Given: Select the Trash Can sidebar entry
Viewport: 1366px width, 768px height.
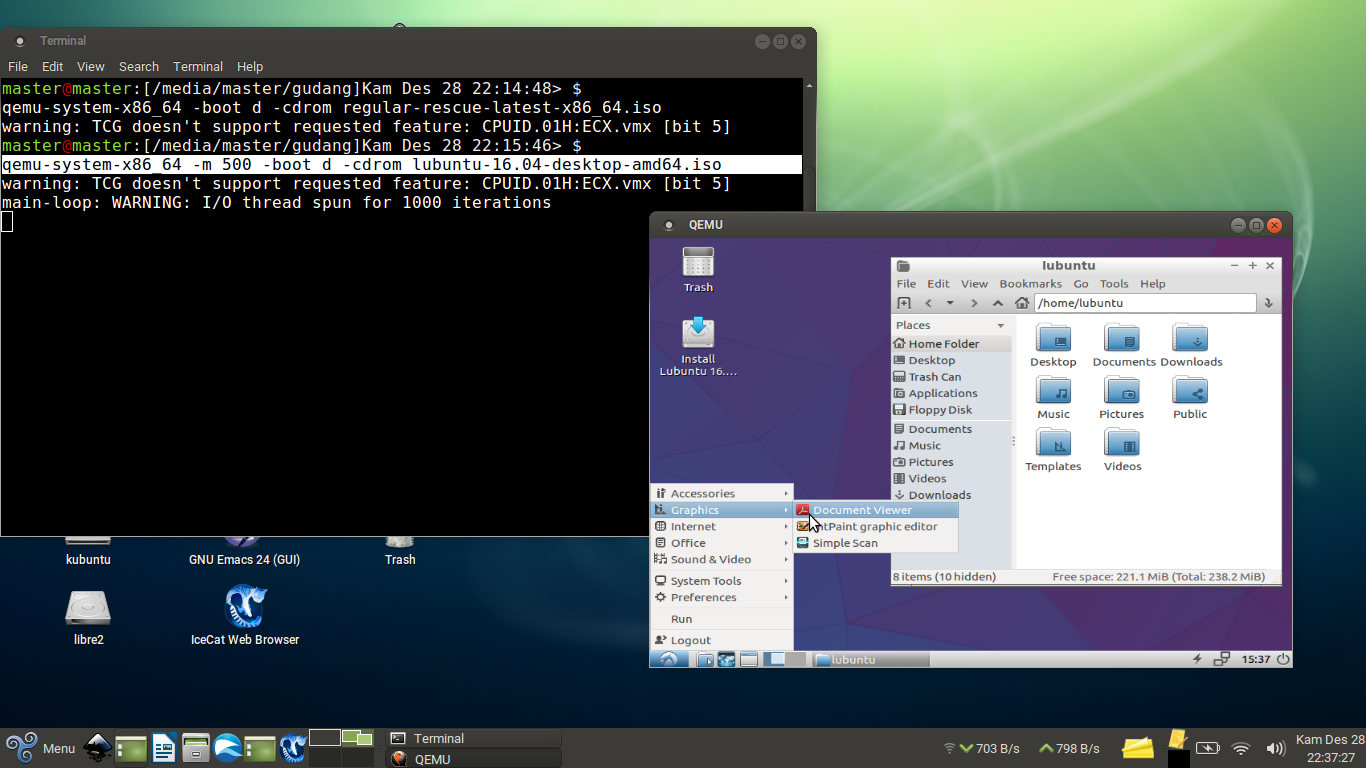Looking at the screenshot, I should (936, 376).
